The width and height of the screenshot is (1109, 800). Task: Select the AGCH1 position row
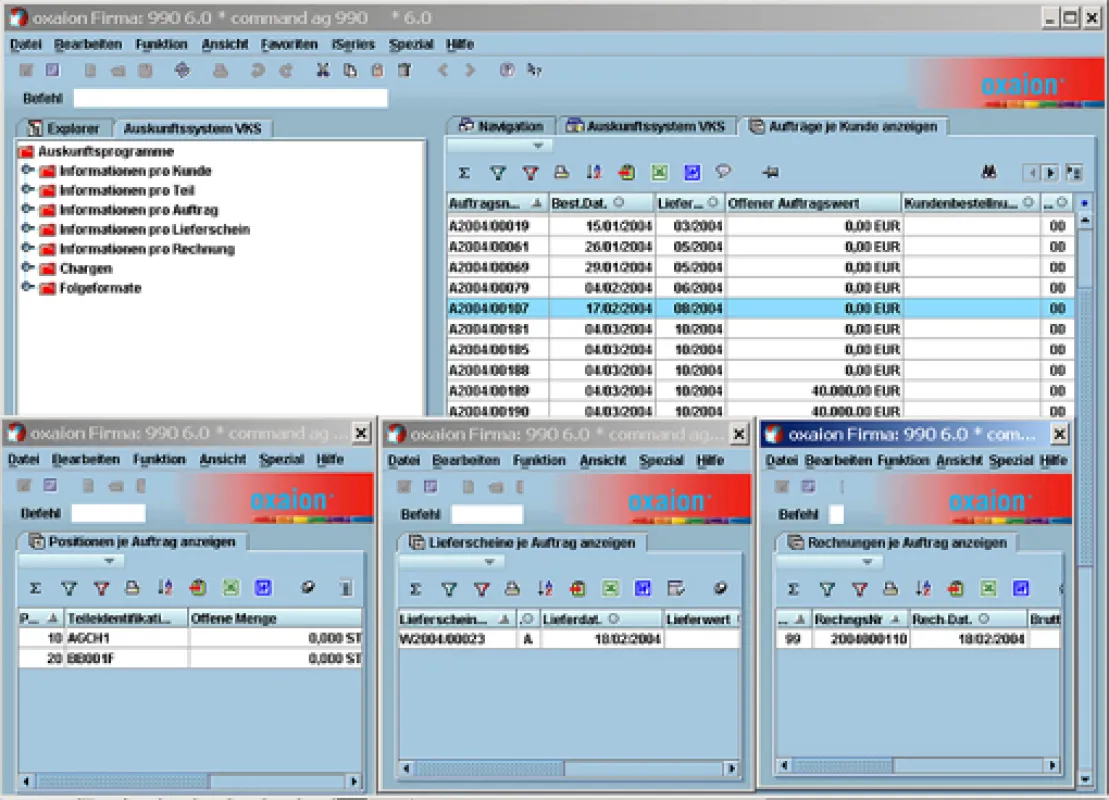190,638
